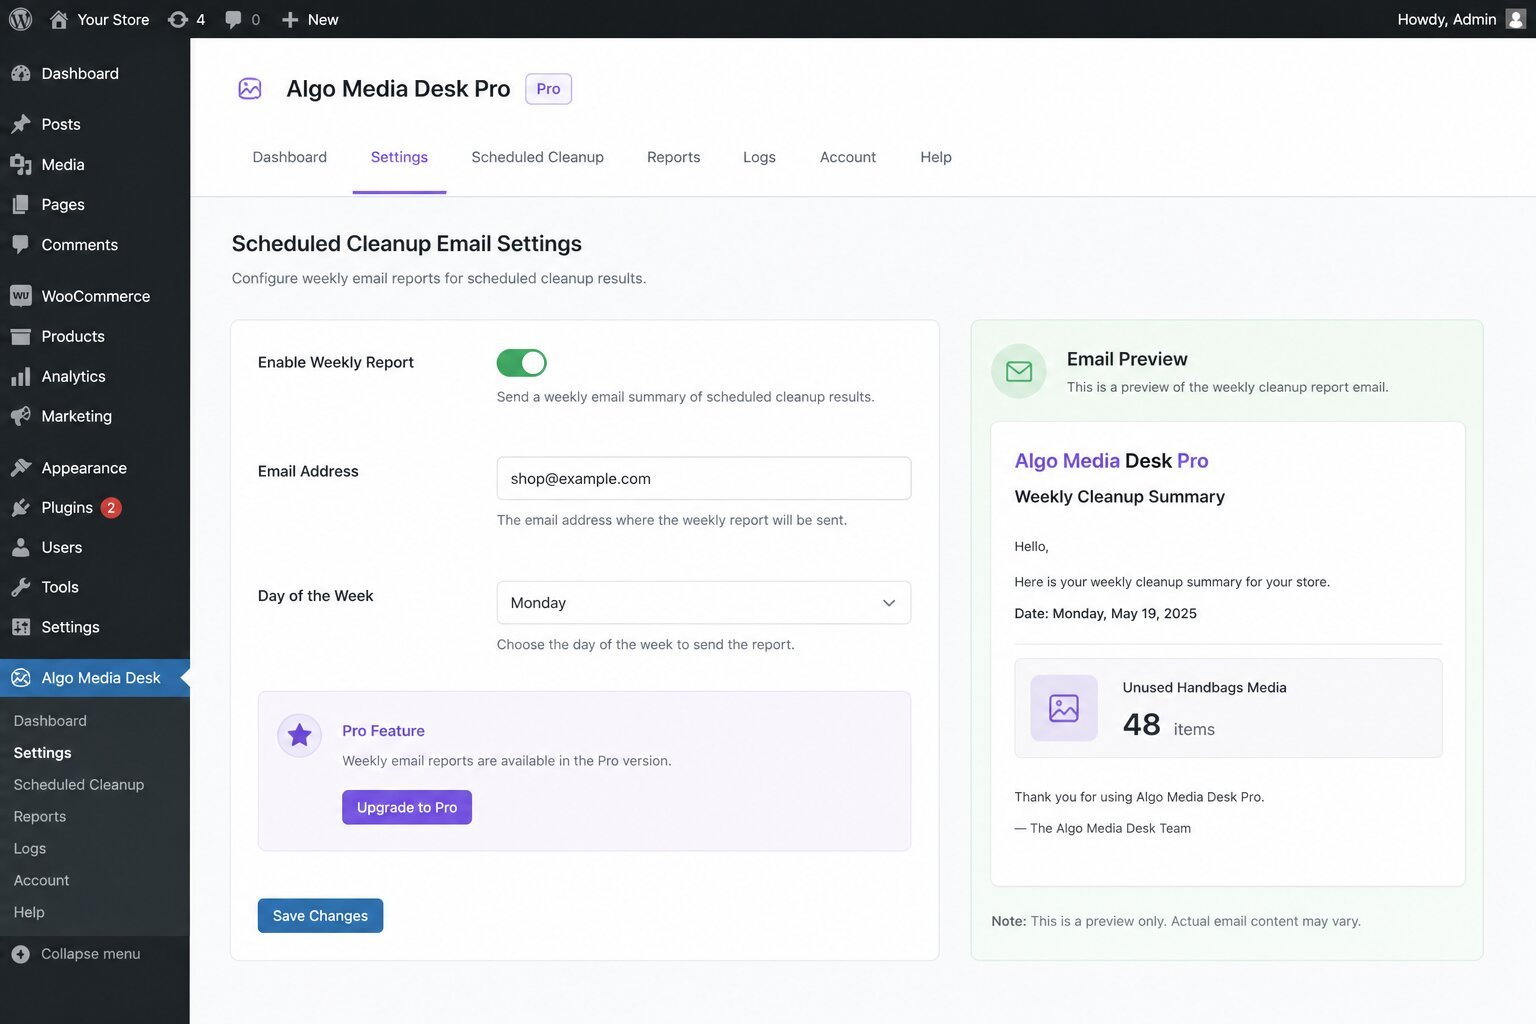Click the Weekly Cleanup Summary heading
Viewport: 1536px width, 1024px height.
tap(1119, 496)
